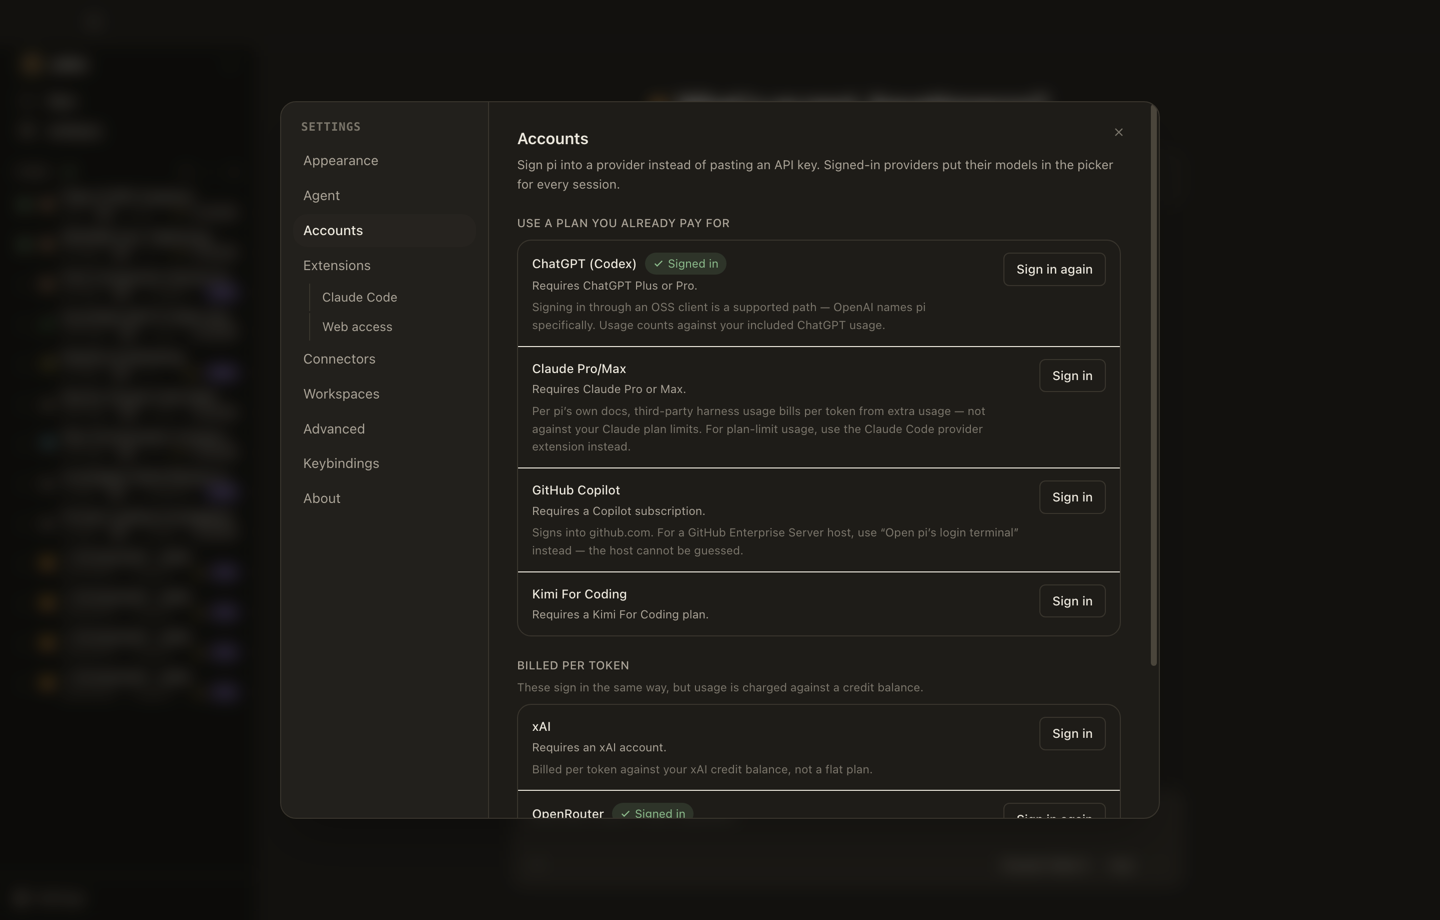
Task: Click the OpenRouter Signed in badge
Action: [652, 812]
